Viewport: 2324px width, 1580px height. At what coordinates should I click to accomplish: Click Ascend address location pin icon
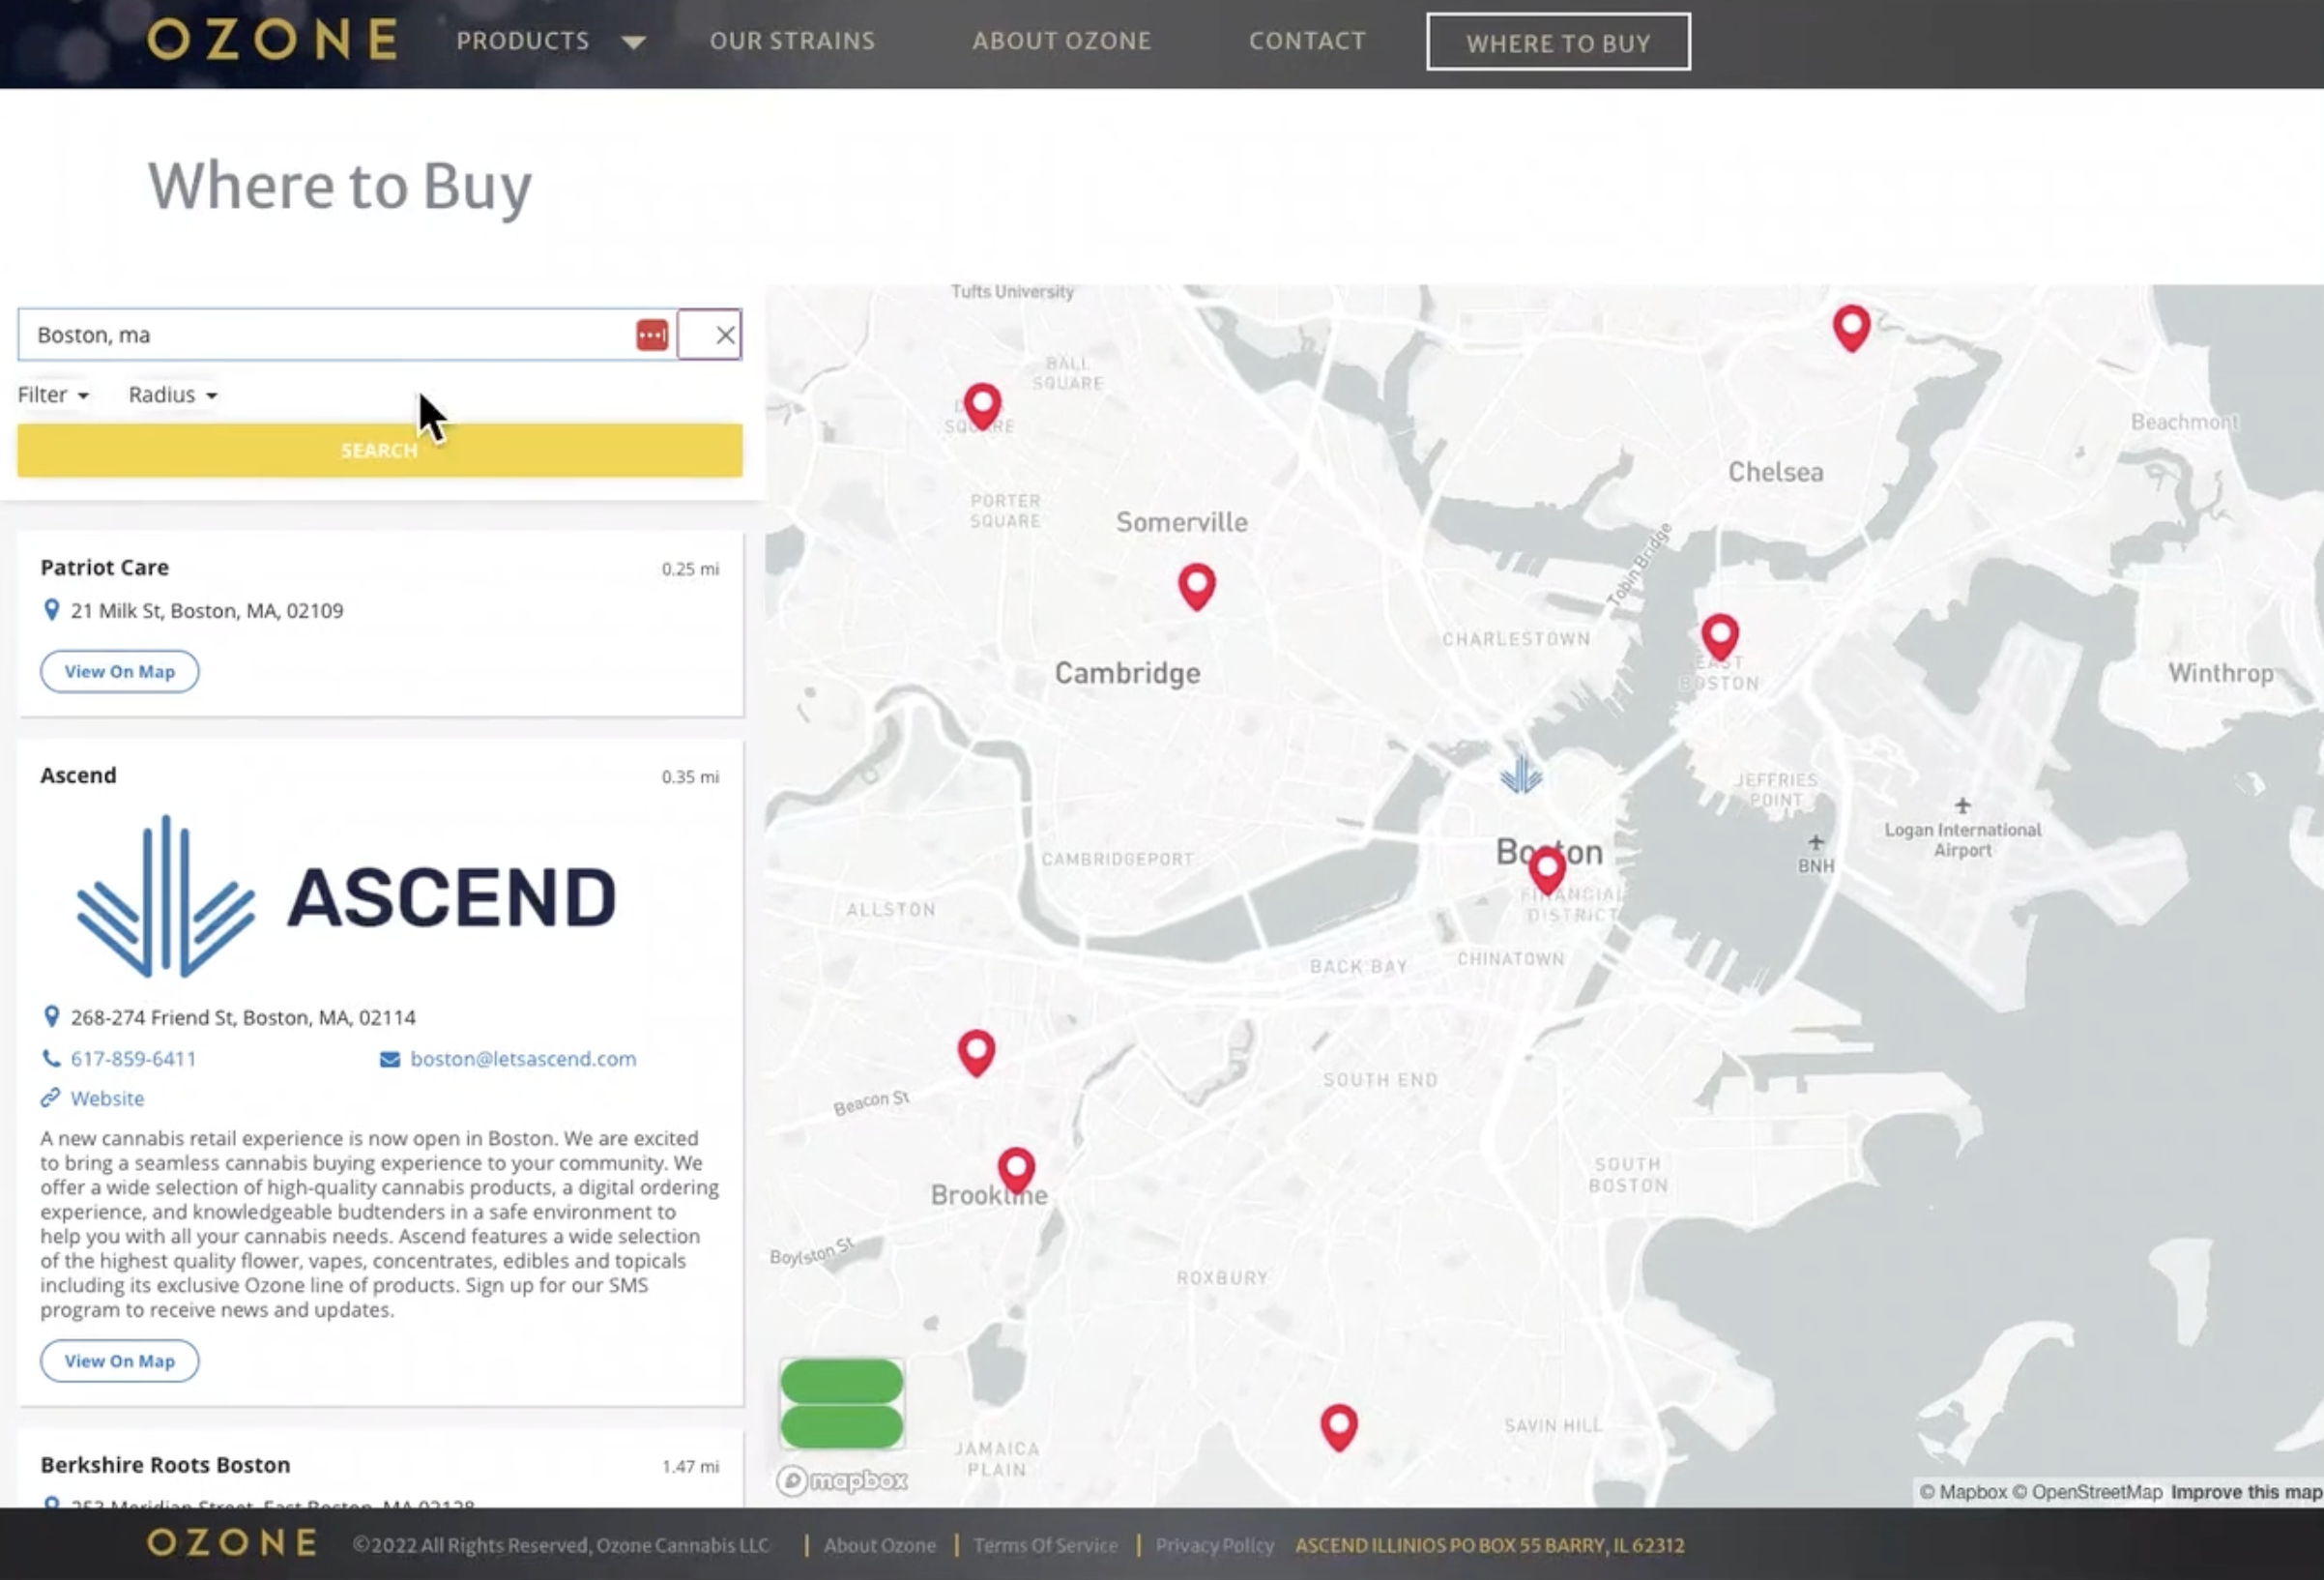click(51, 1017)
